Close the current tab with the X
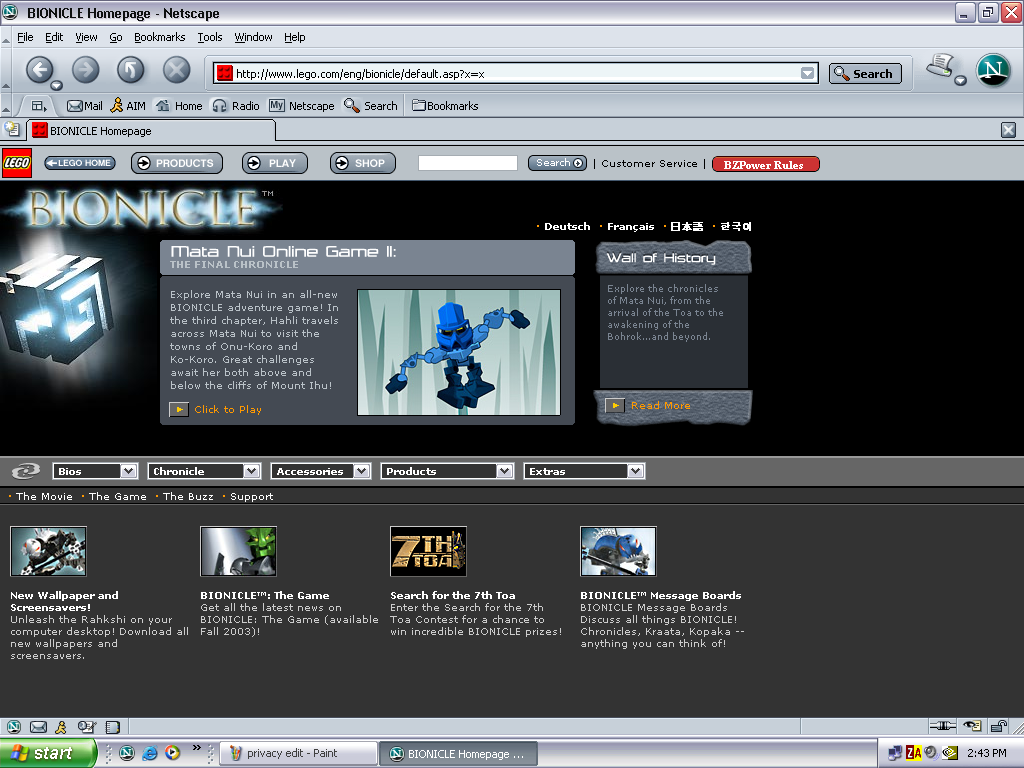Image resolution: width=1024 pixels, height=768 pixels. pyautogui.click(x=1008, y=130)
